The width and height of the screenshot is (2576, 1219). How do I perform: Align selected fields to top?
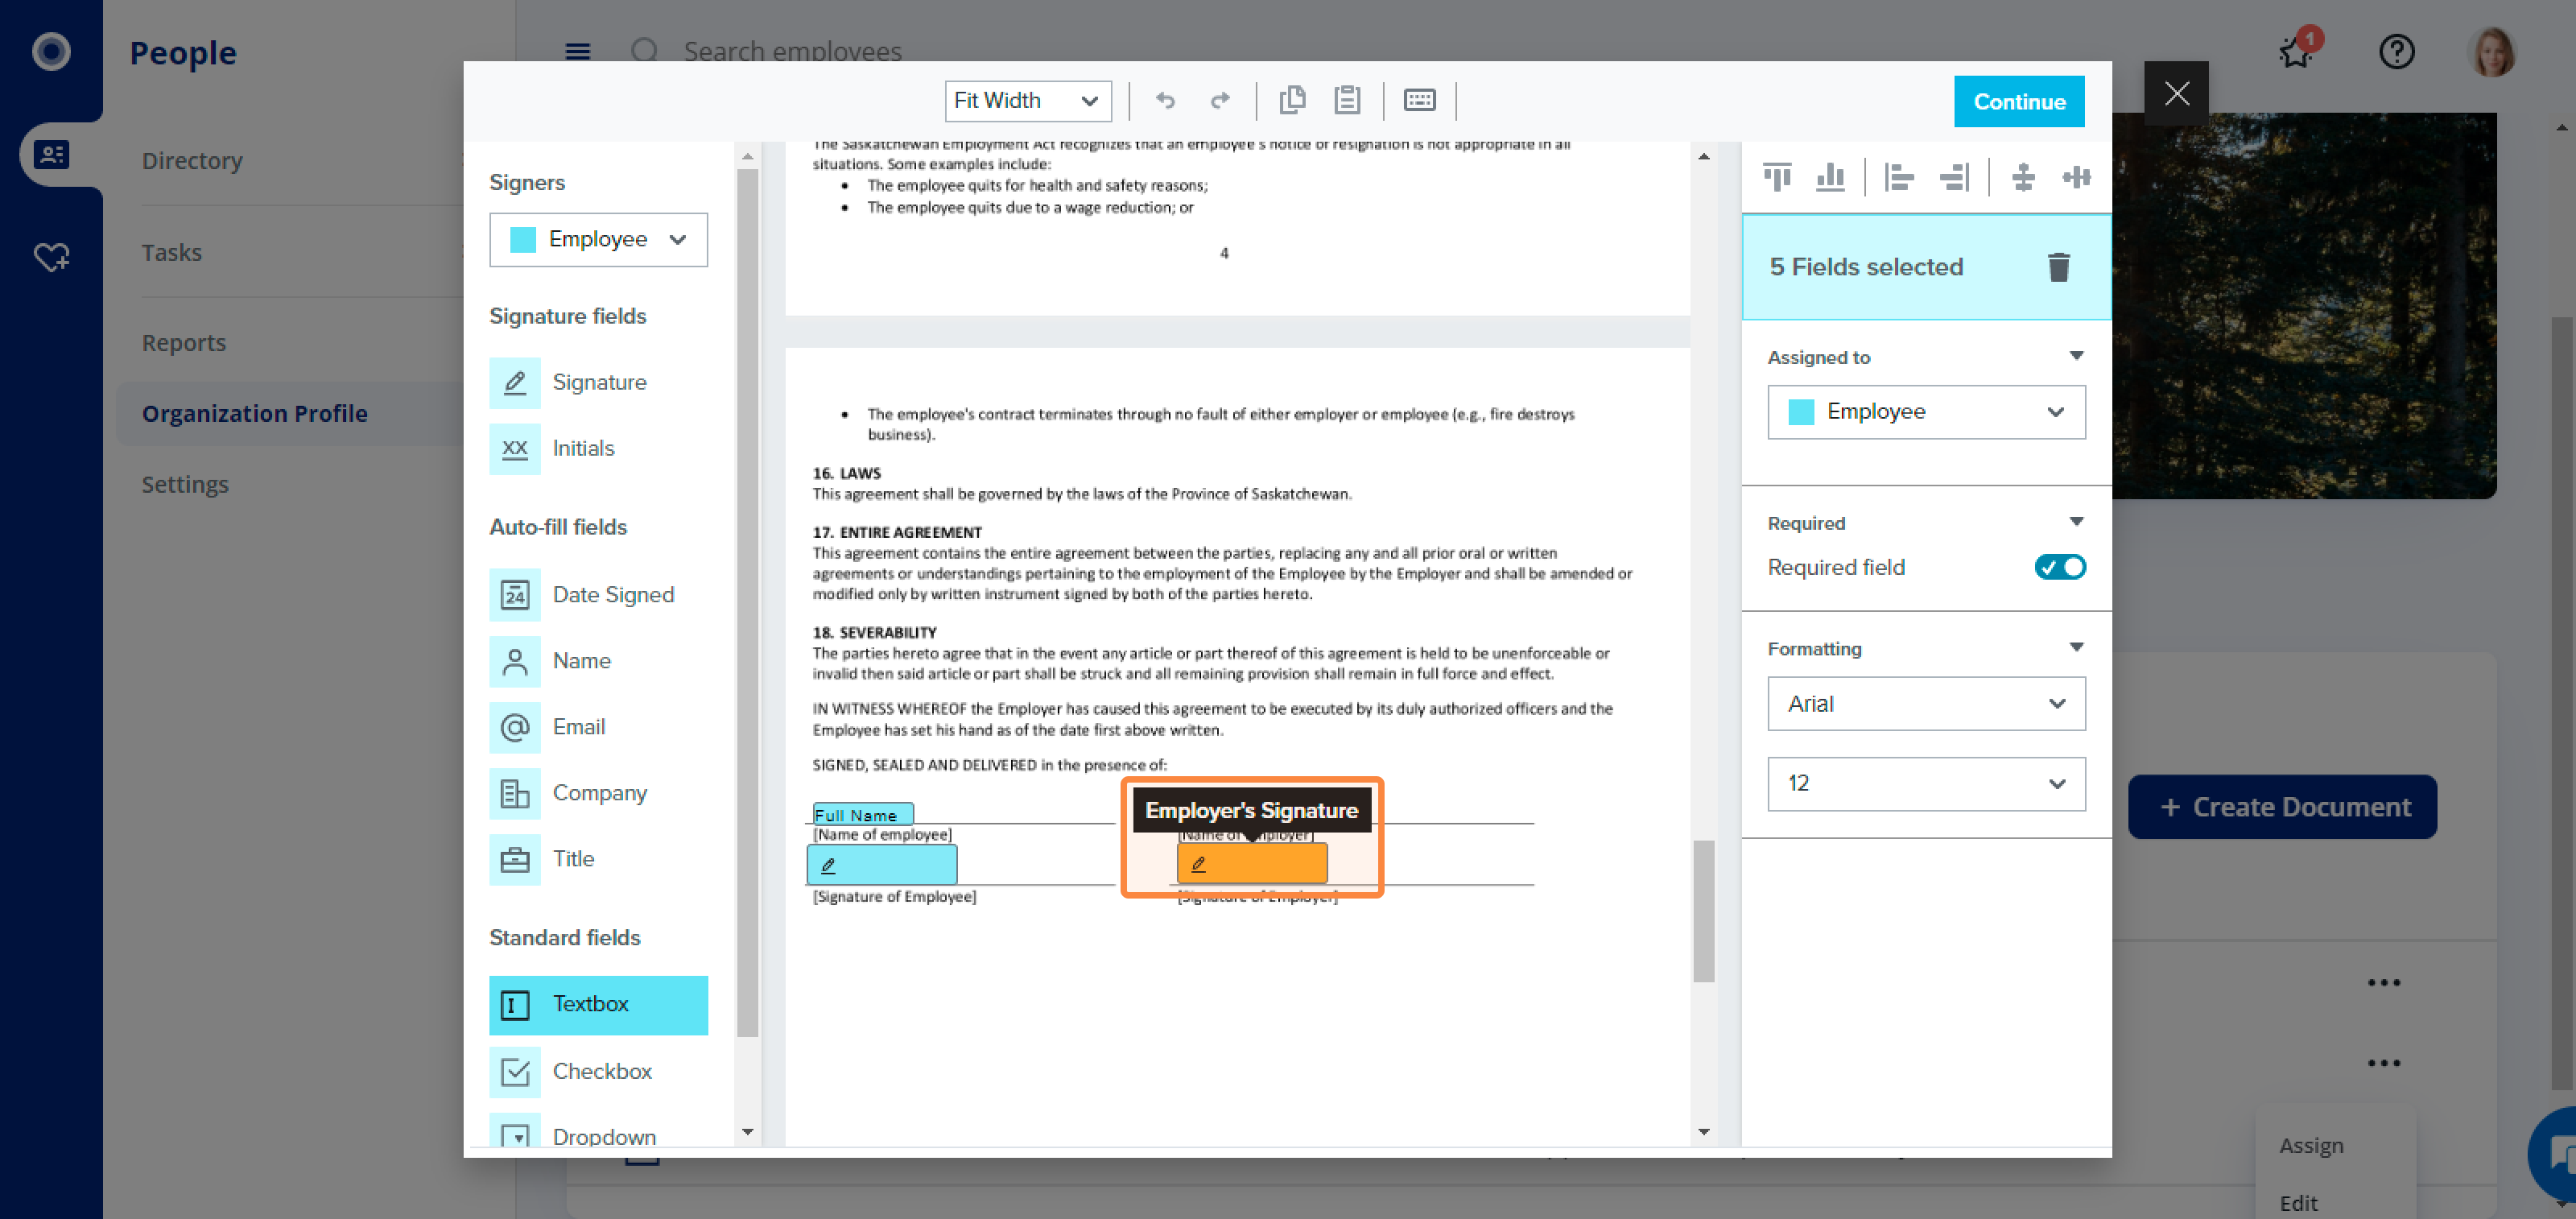1777,178
